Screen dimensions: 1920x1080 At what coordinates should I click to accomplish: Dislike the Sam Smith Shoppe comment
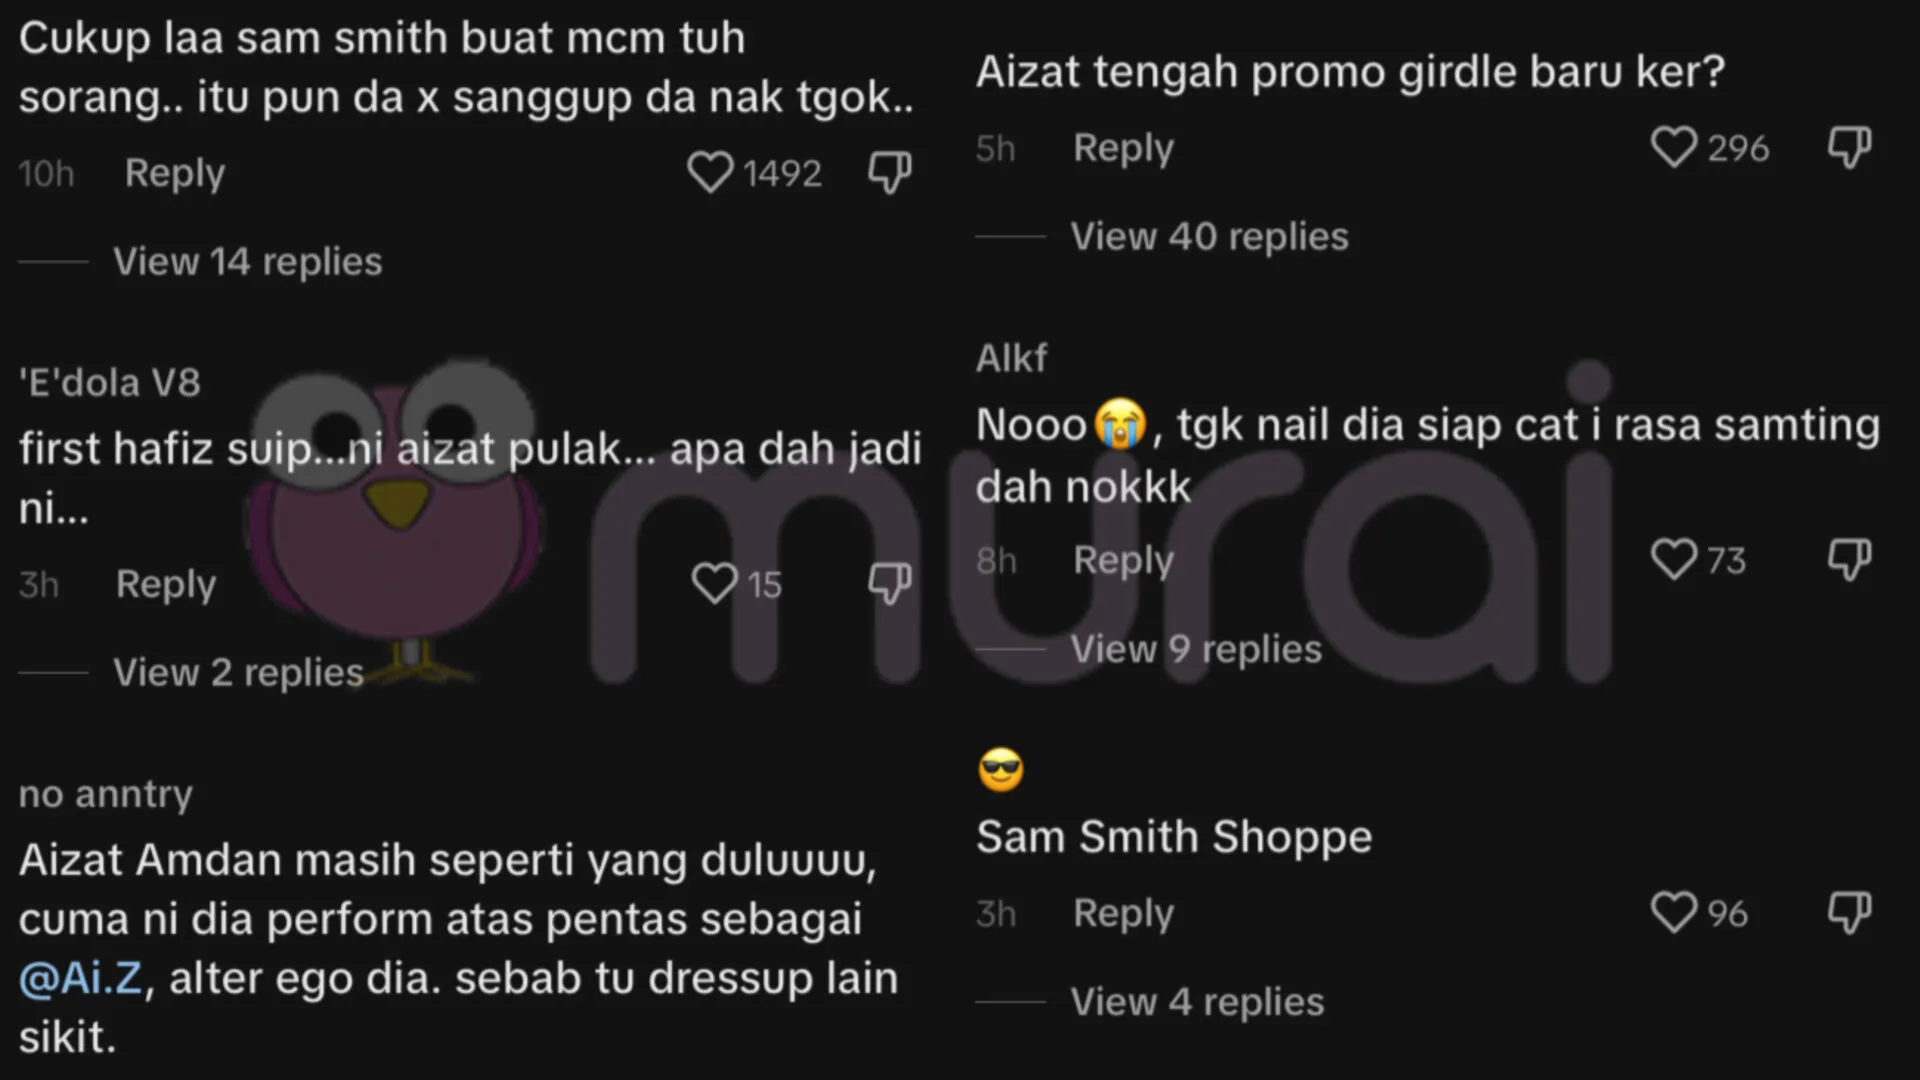1849,913
